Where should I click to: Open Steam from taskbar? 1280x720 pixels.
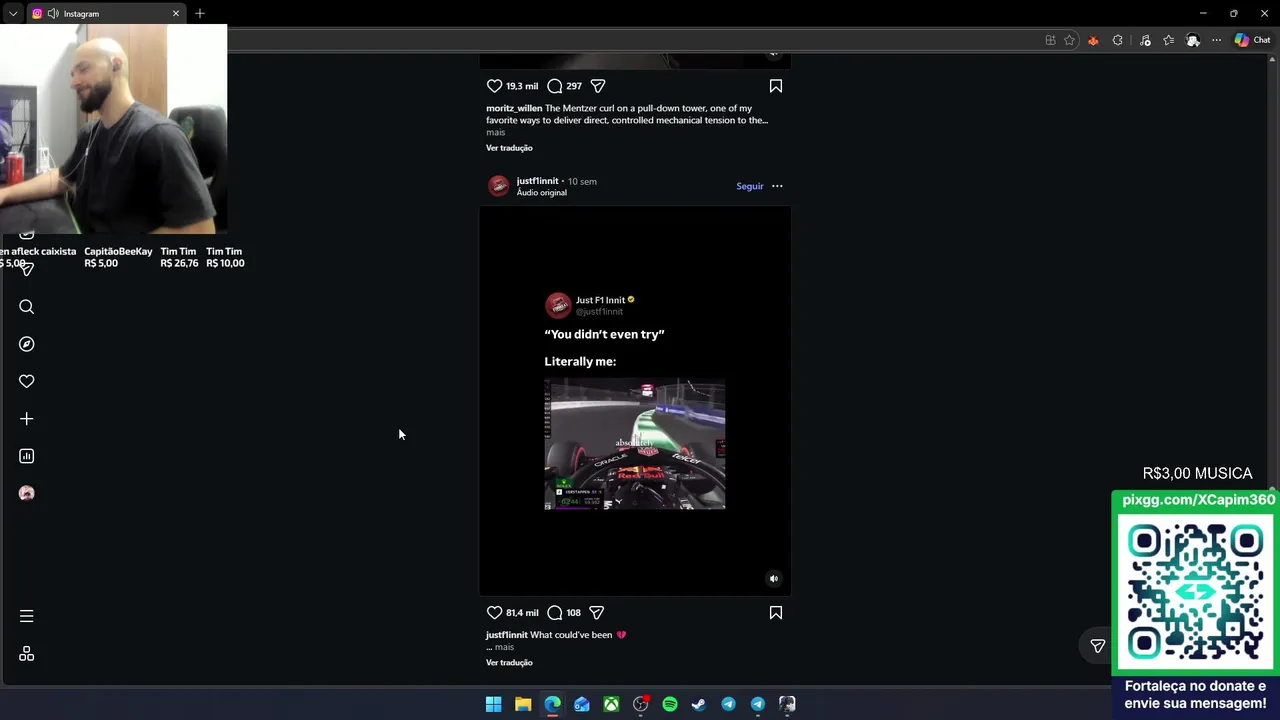(699, 704)
